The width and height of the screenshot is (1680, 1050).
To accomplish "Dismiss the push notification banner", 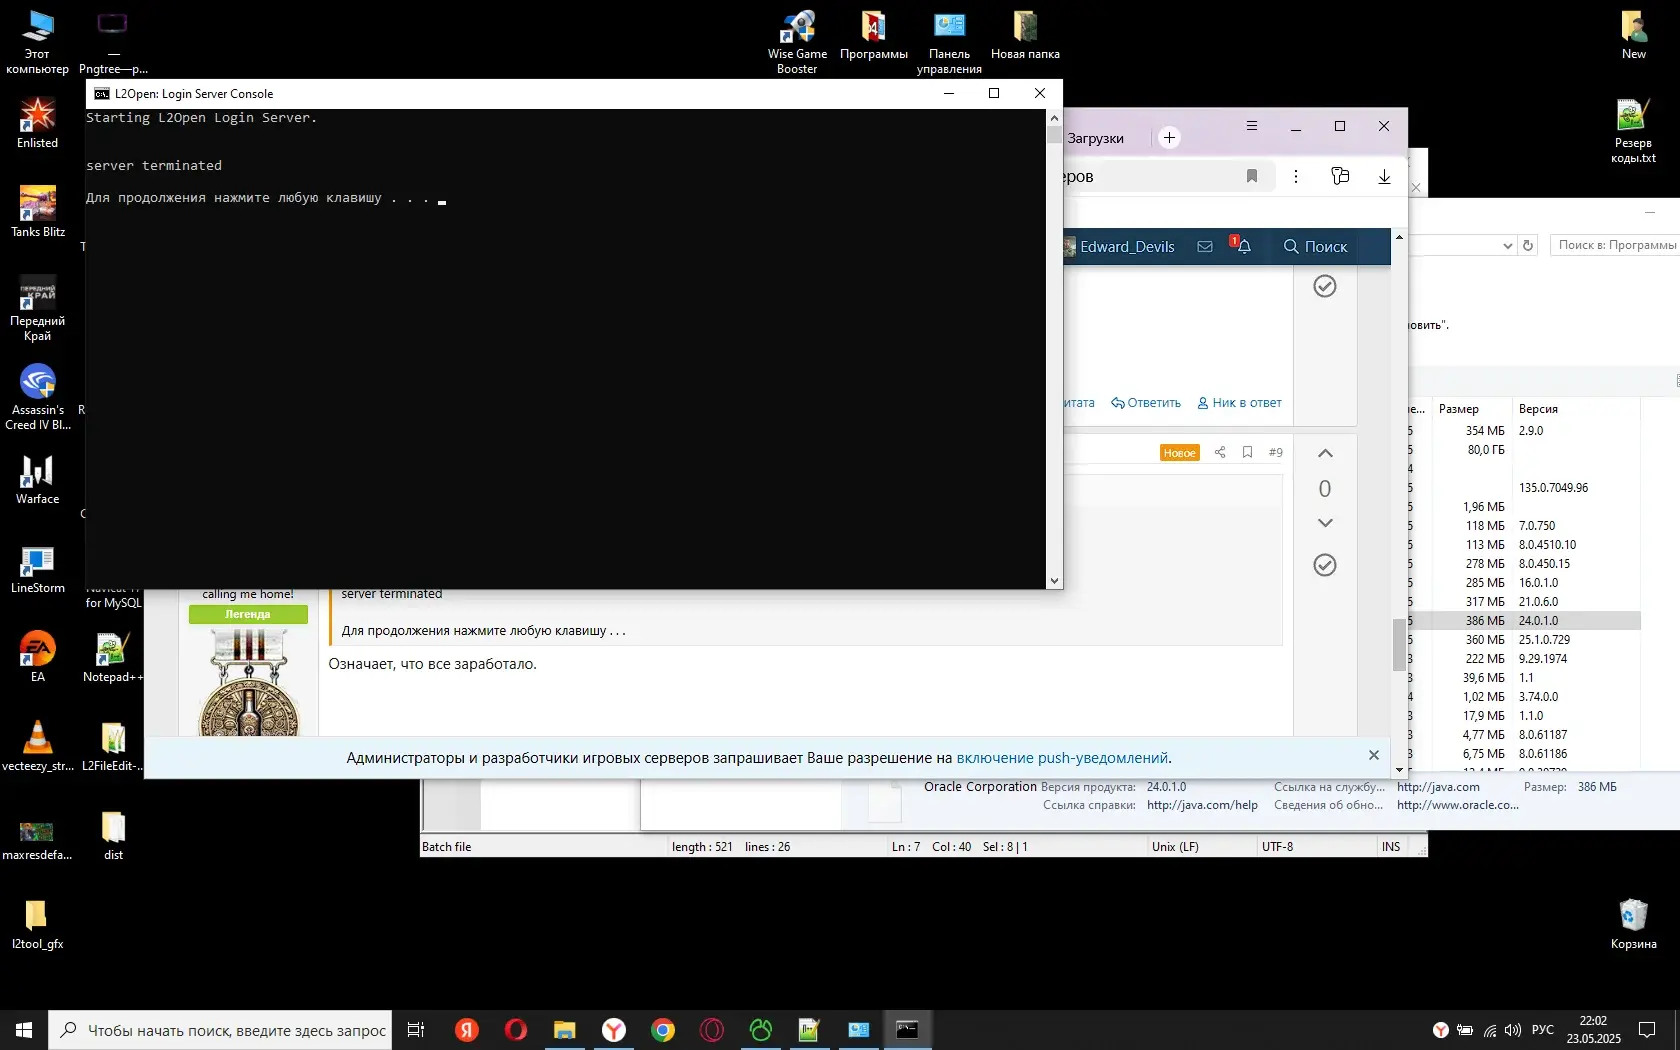I will (1373, 755).
